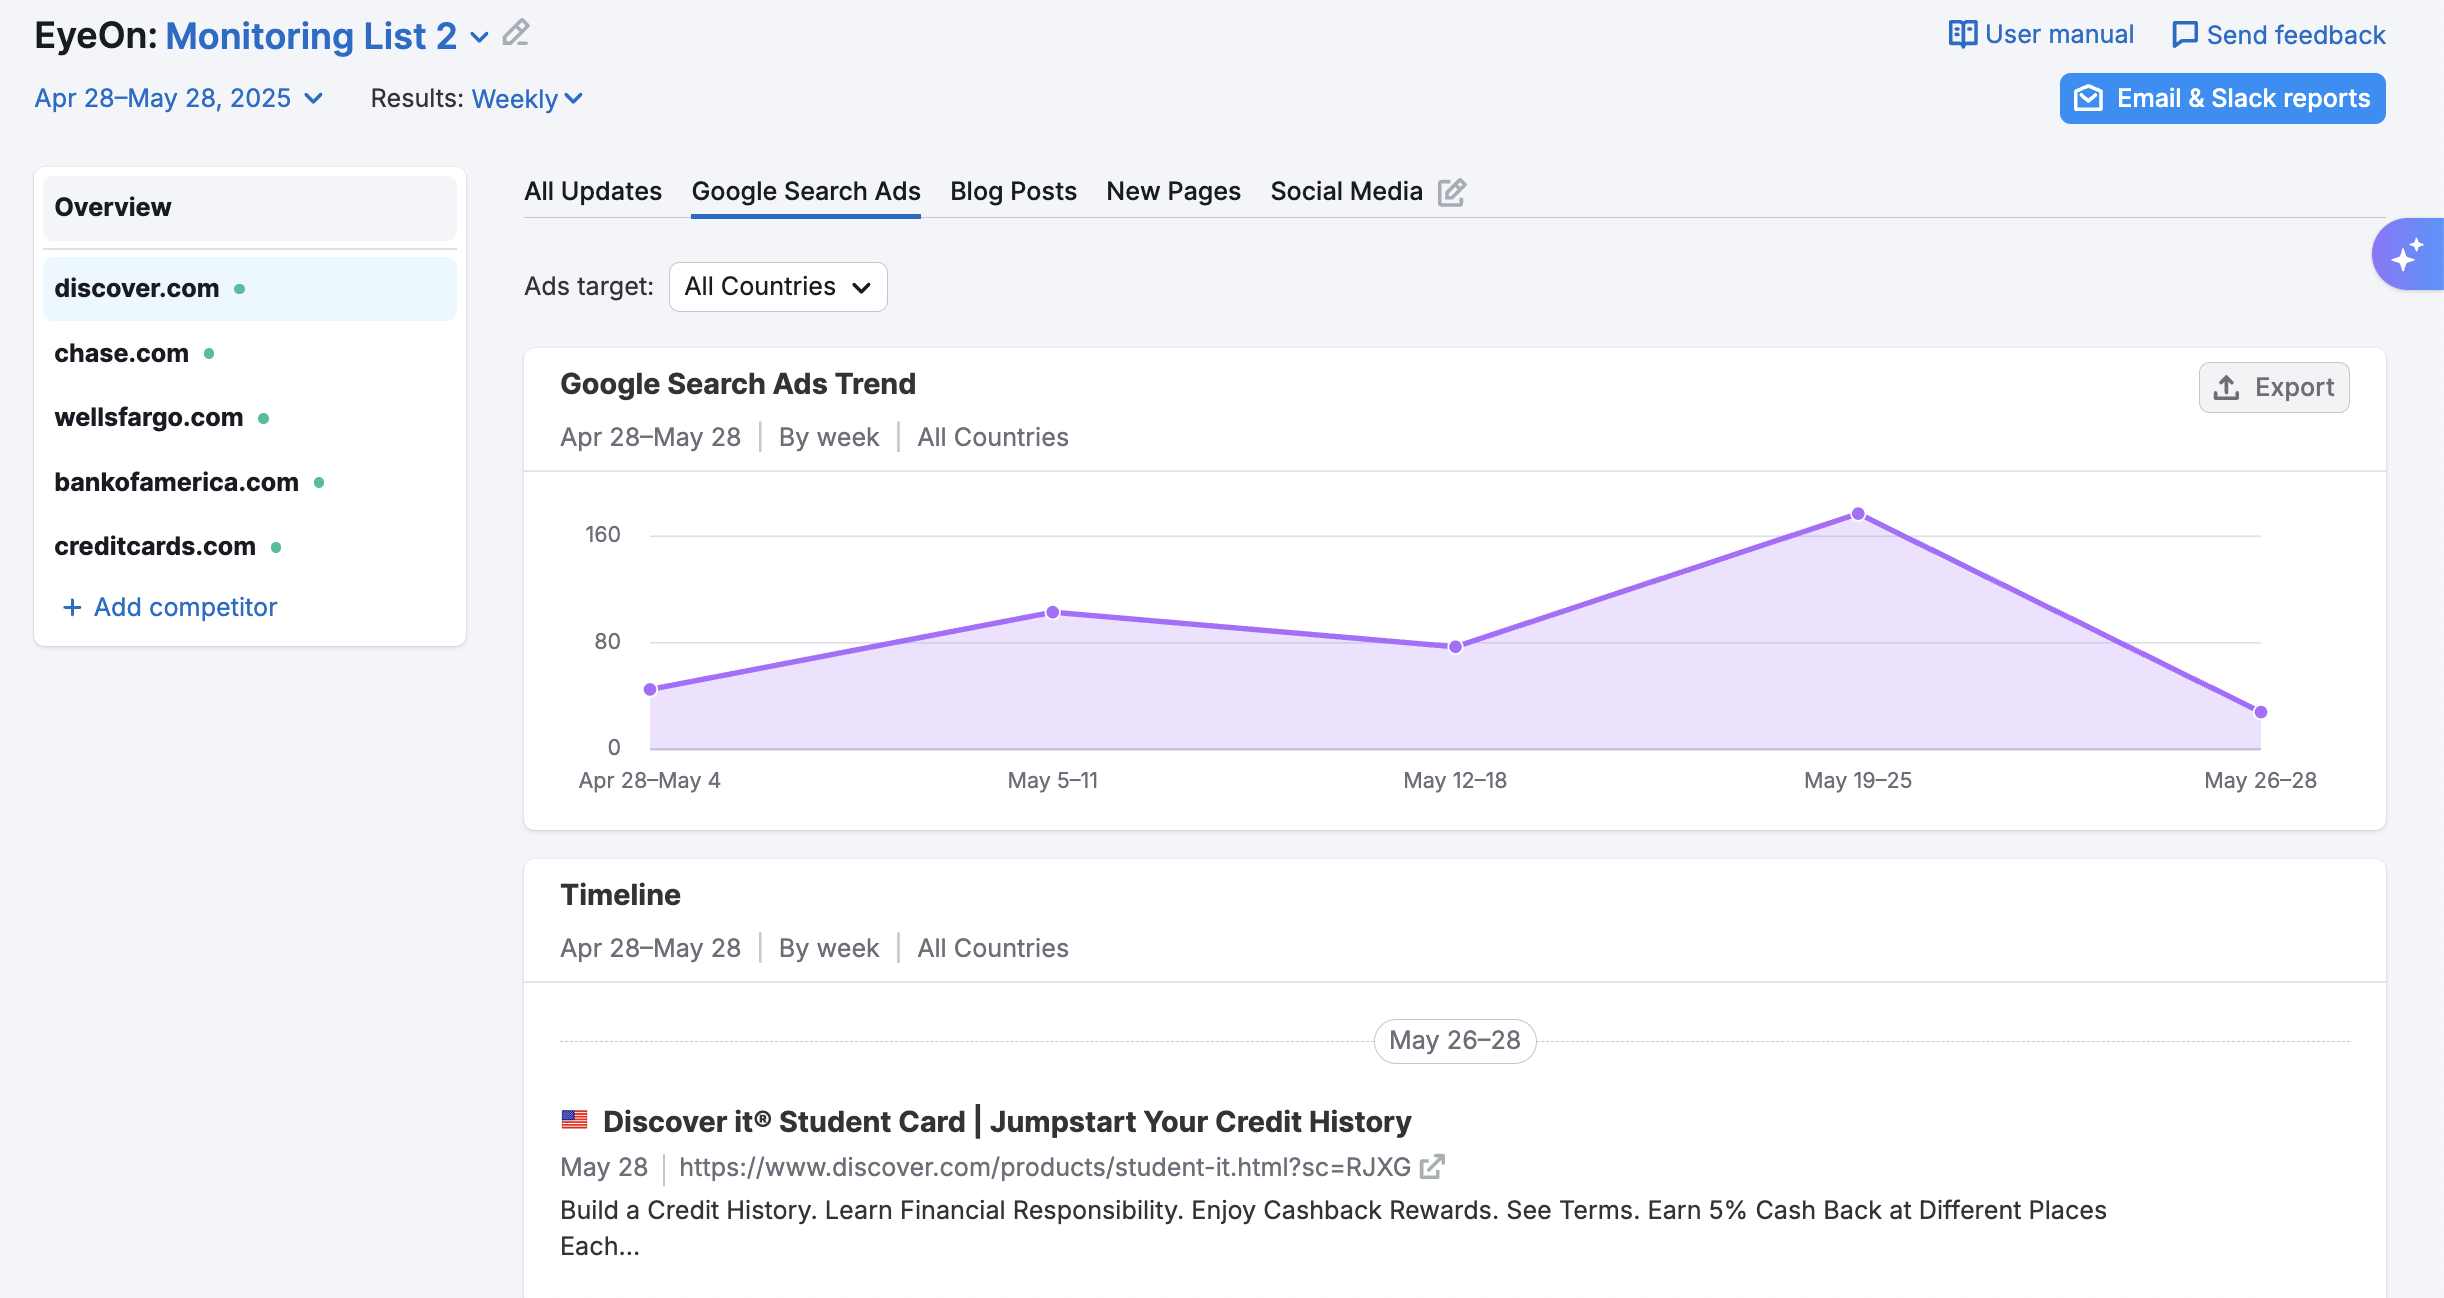The height and width of the screenshot is (1298, 2444).
Task: Open the AI sparkle assistant button
Action: pos(2407,254)
